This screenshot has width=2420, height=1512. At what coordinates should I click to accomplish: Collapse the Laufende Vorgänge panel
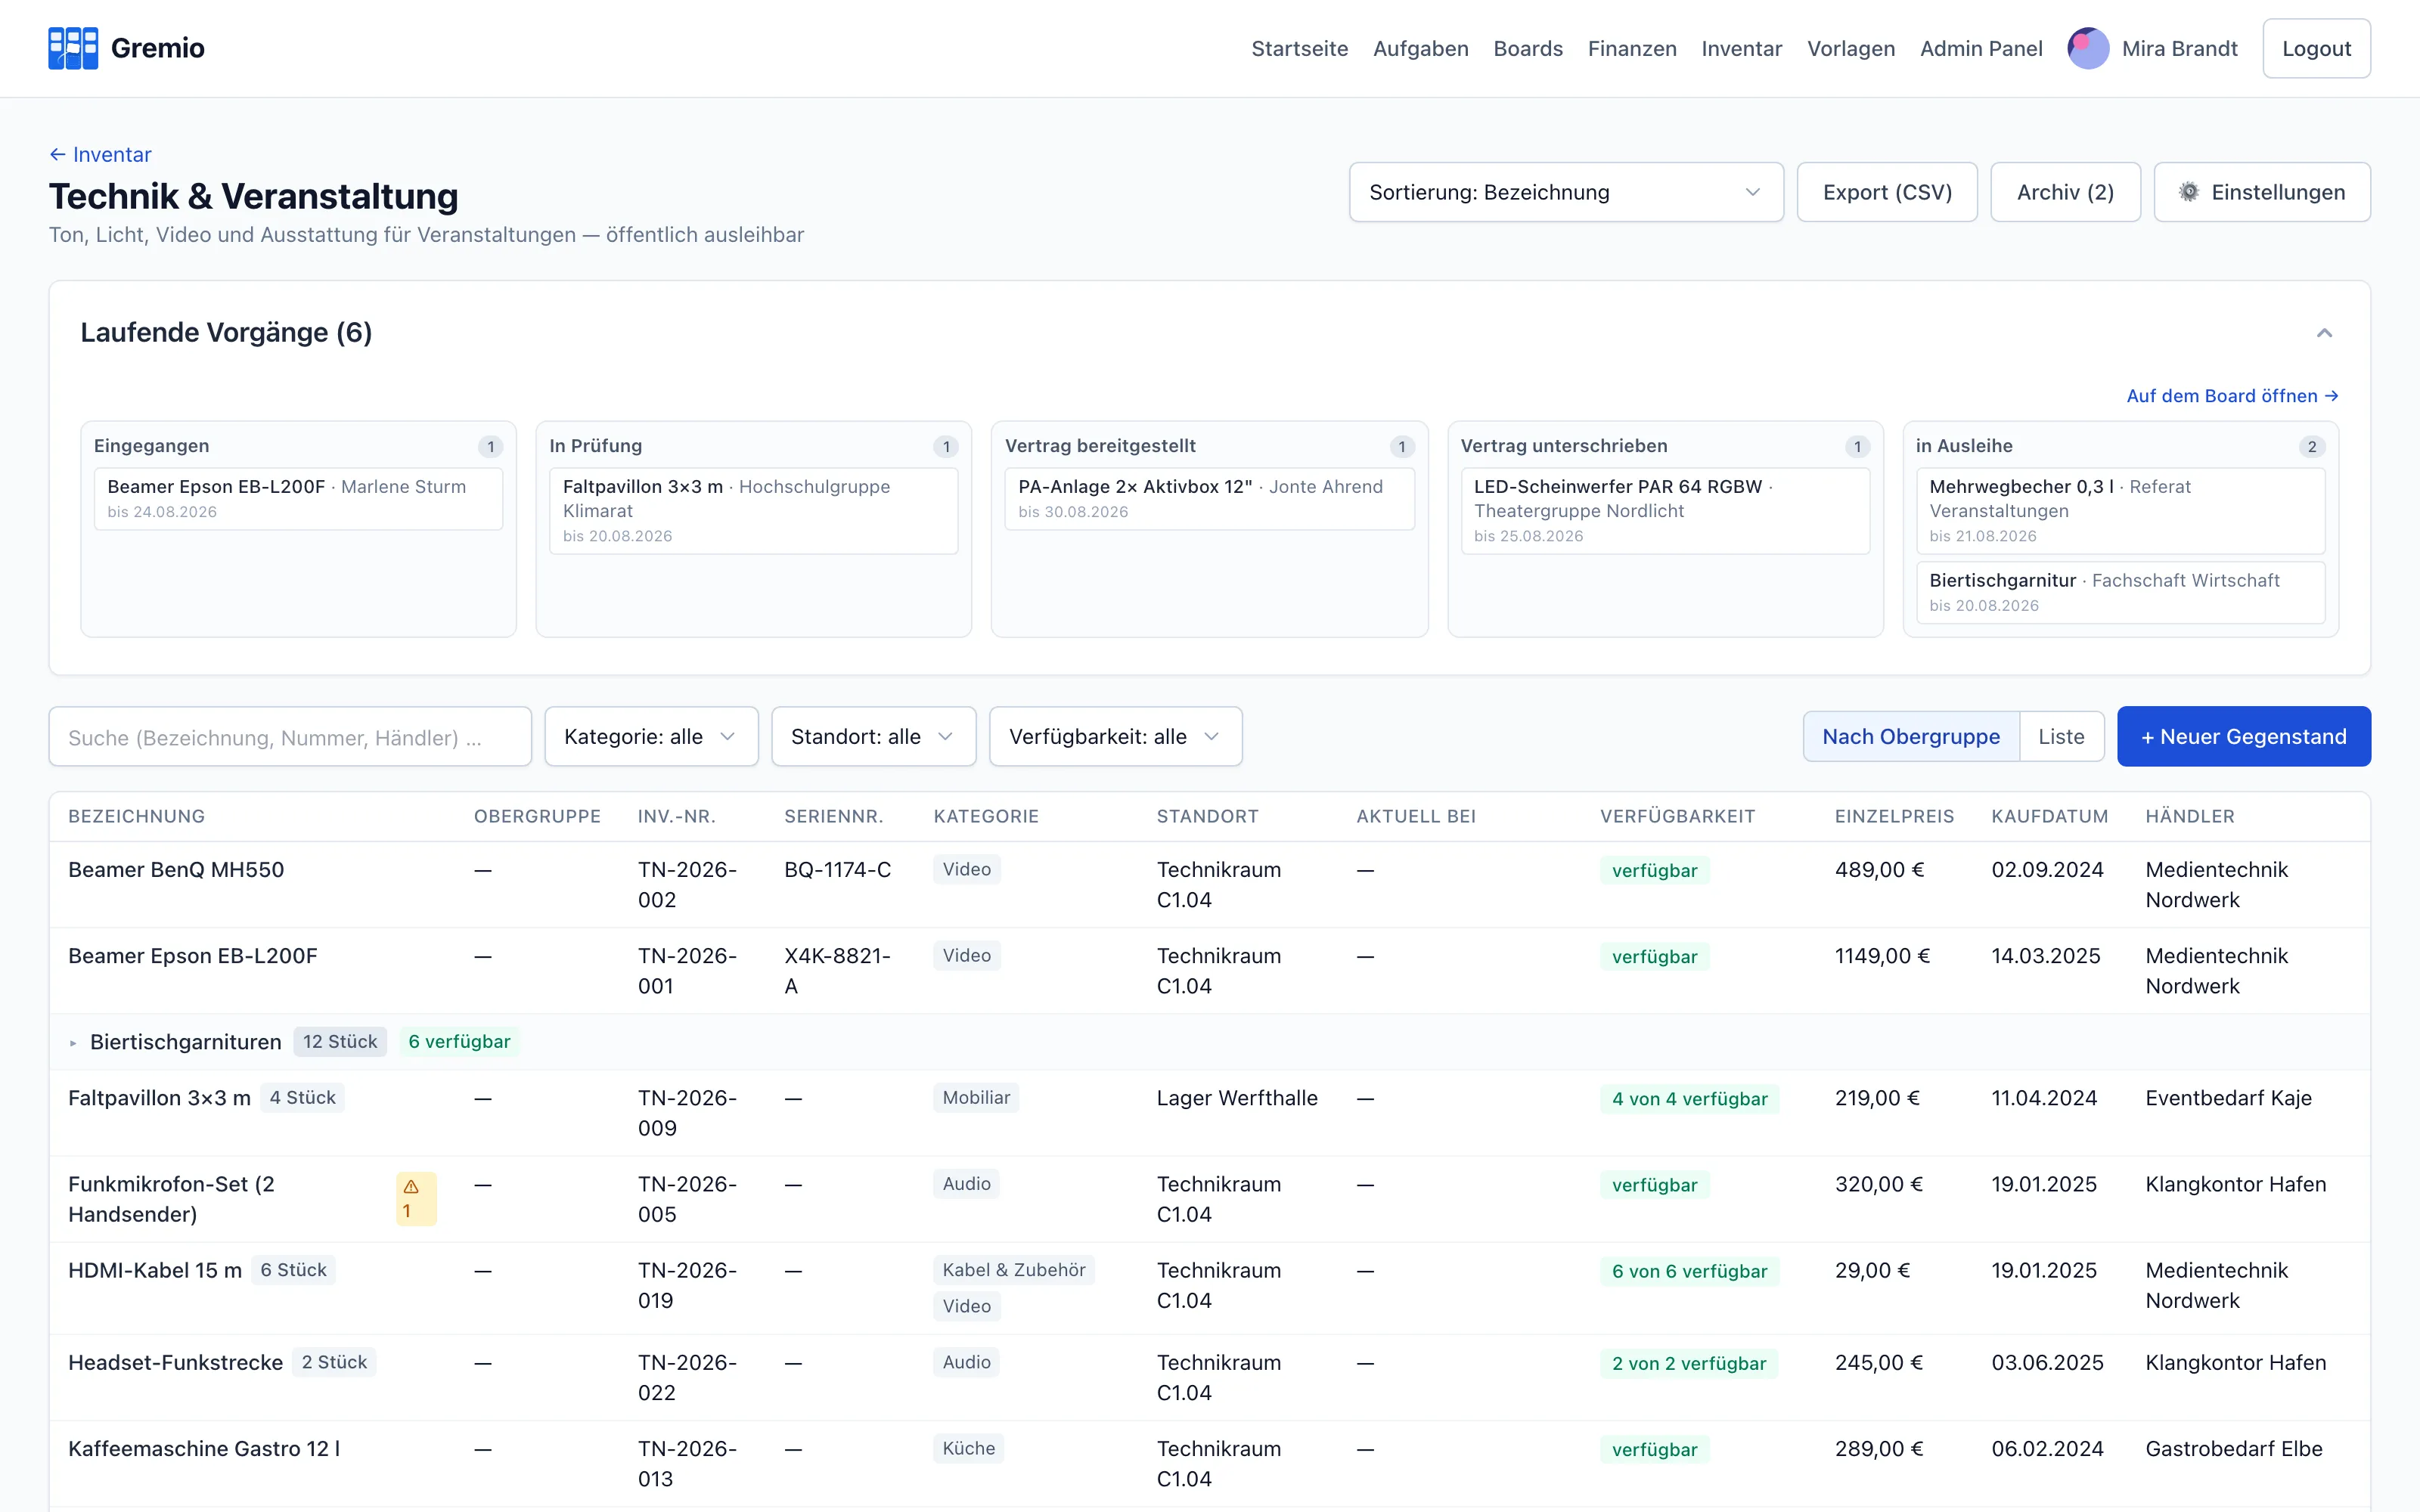2324,333
